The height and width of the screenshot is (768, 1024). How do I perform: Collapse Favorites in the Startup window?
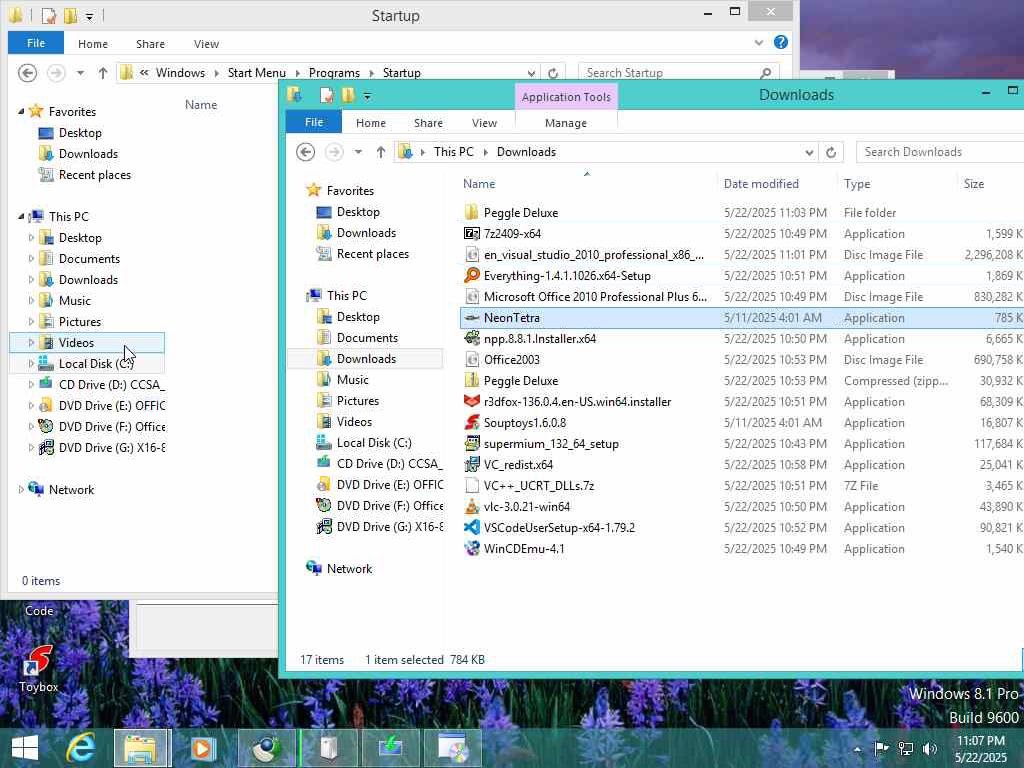[x=21, y=112]
